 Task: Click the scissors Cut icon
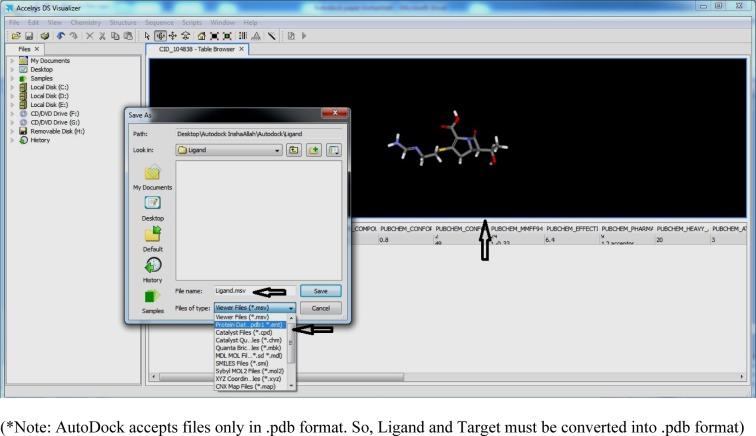101,35
